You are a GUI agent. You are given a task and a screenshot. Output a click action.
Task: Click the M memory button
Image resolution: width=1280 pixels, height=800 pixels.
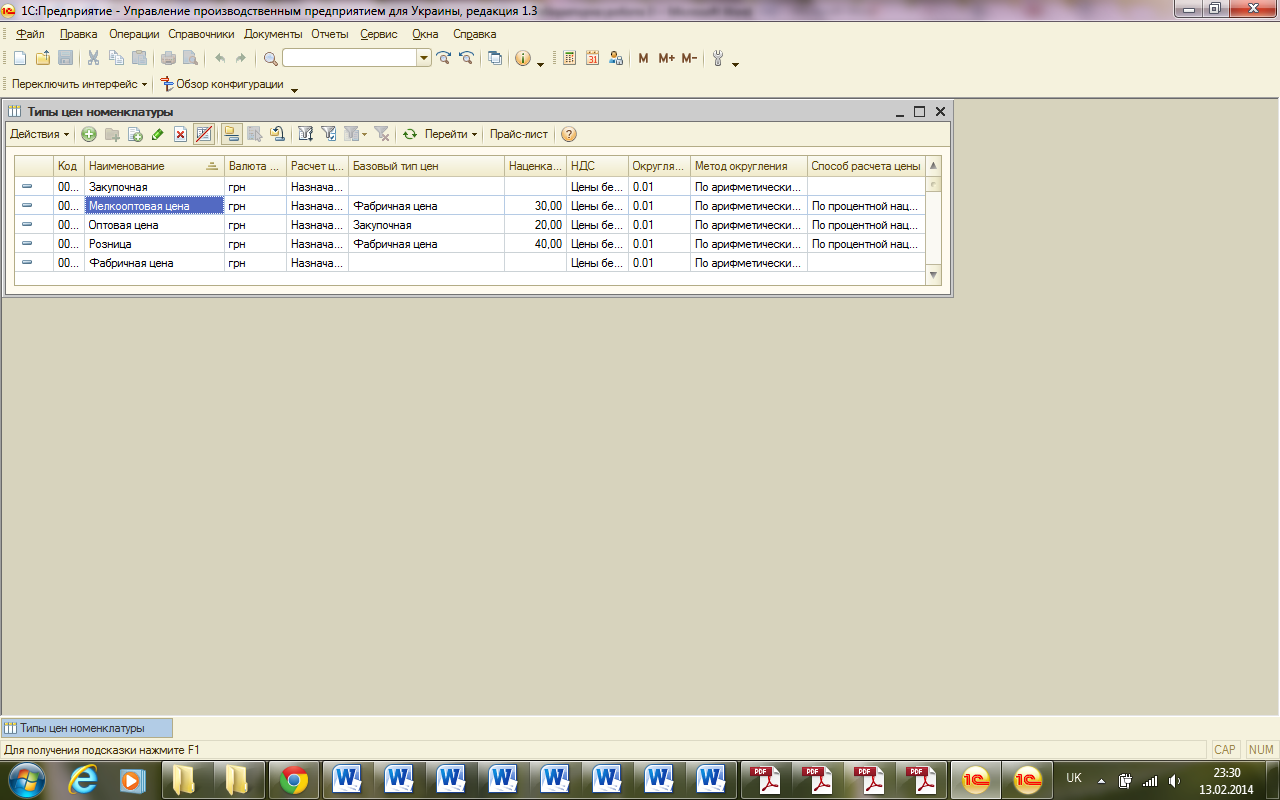643,59
